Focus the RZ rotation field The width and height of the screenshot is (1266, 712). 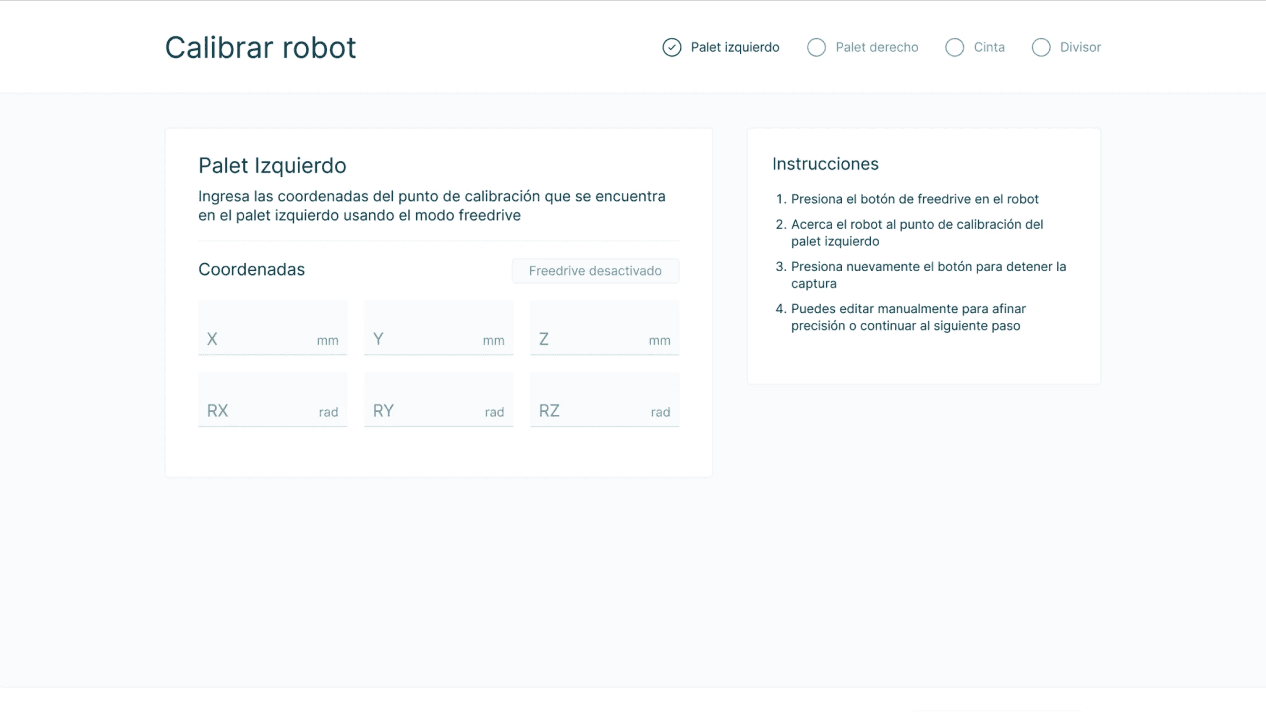pyautogui.click(x=605, y=400)
